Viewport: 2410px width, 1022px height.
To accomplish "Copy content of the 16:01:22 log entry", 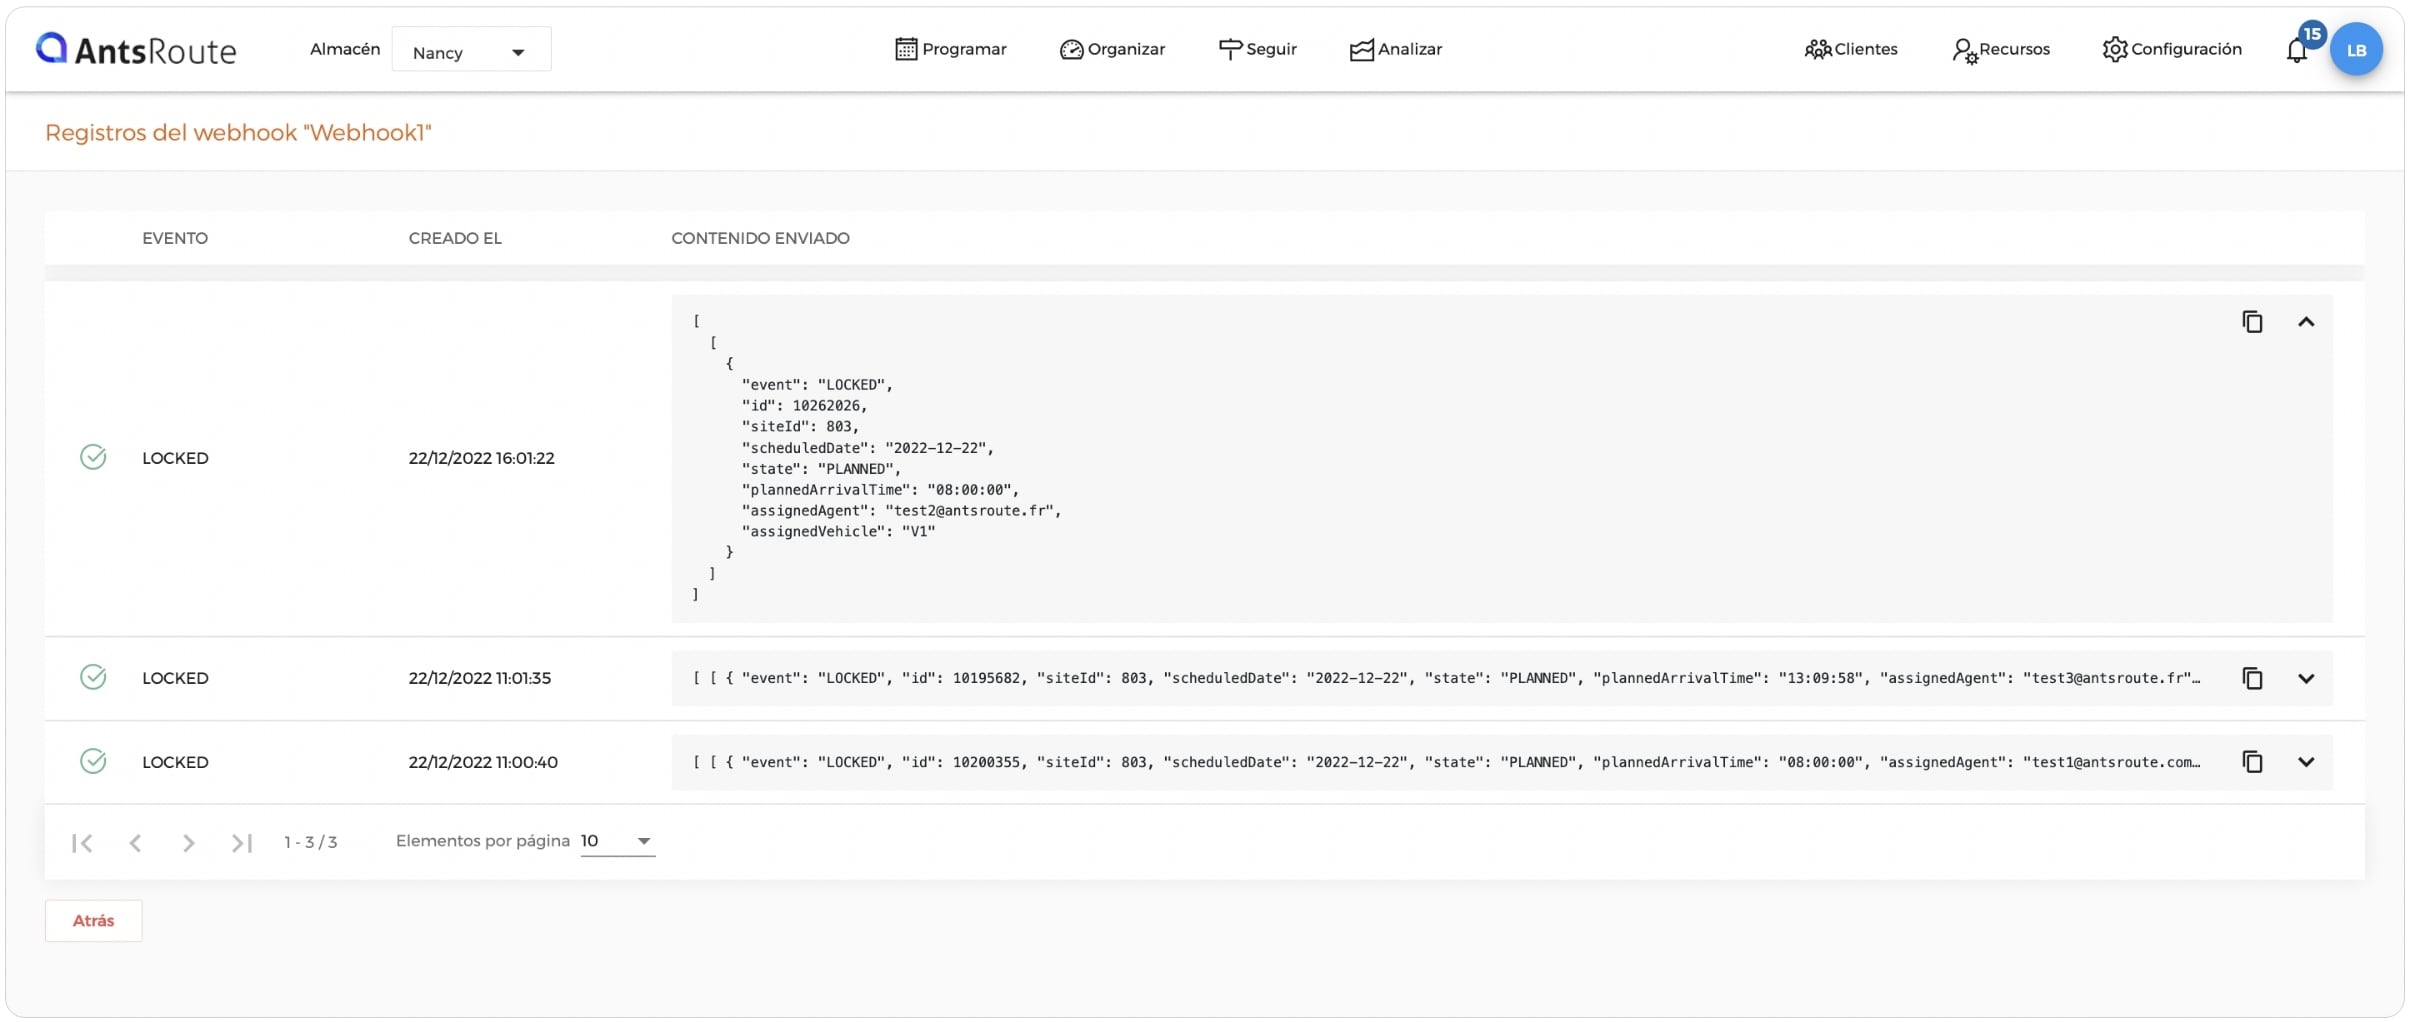I will [x=2252, y=322].
